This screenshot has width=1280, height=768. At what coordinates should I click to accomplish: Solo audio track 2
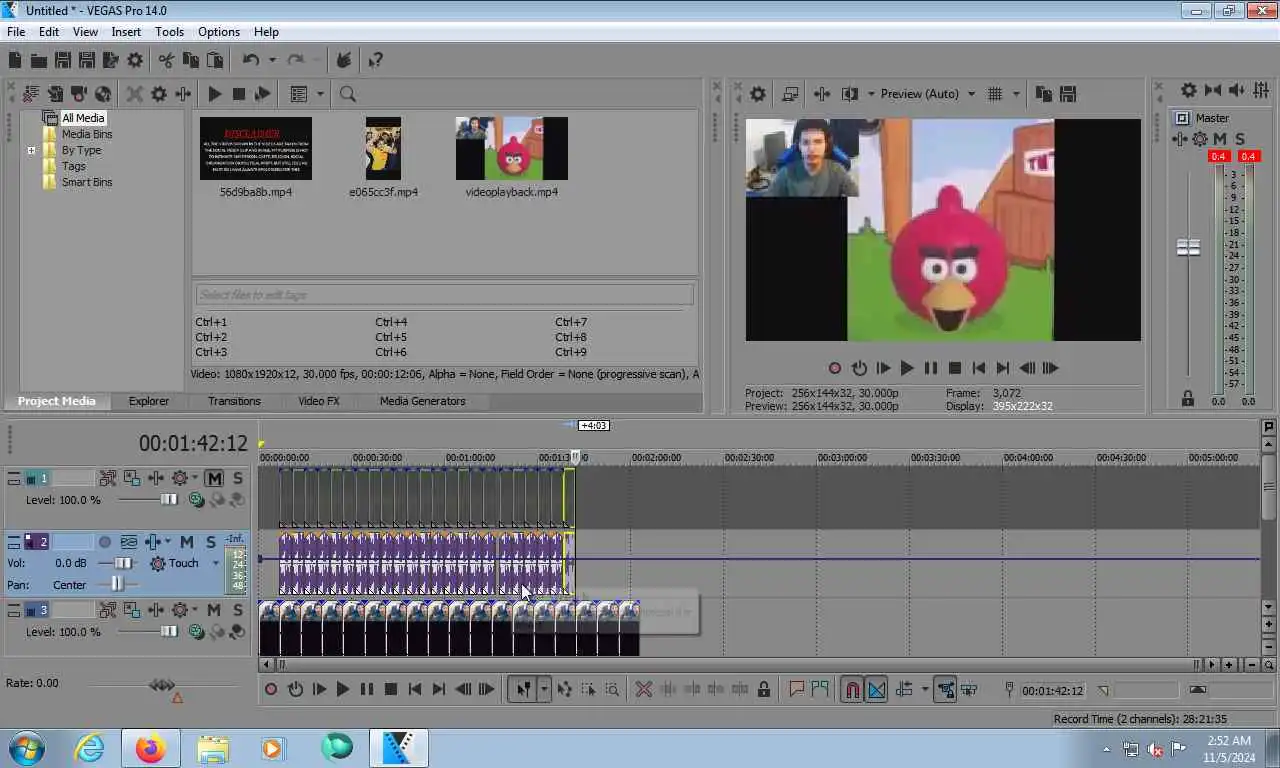(210, 542)
